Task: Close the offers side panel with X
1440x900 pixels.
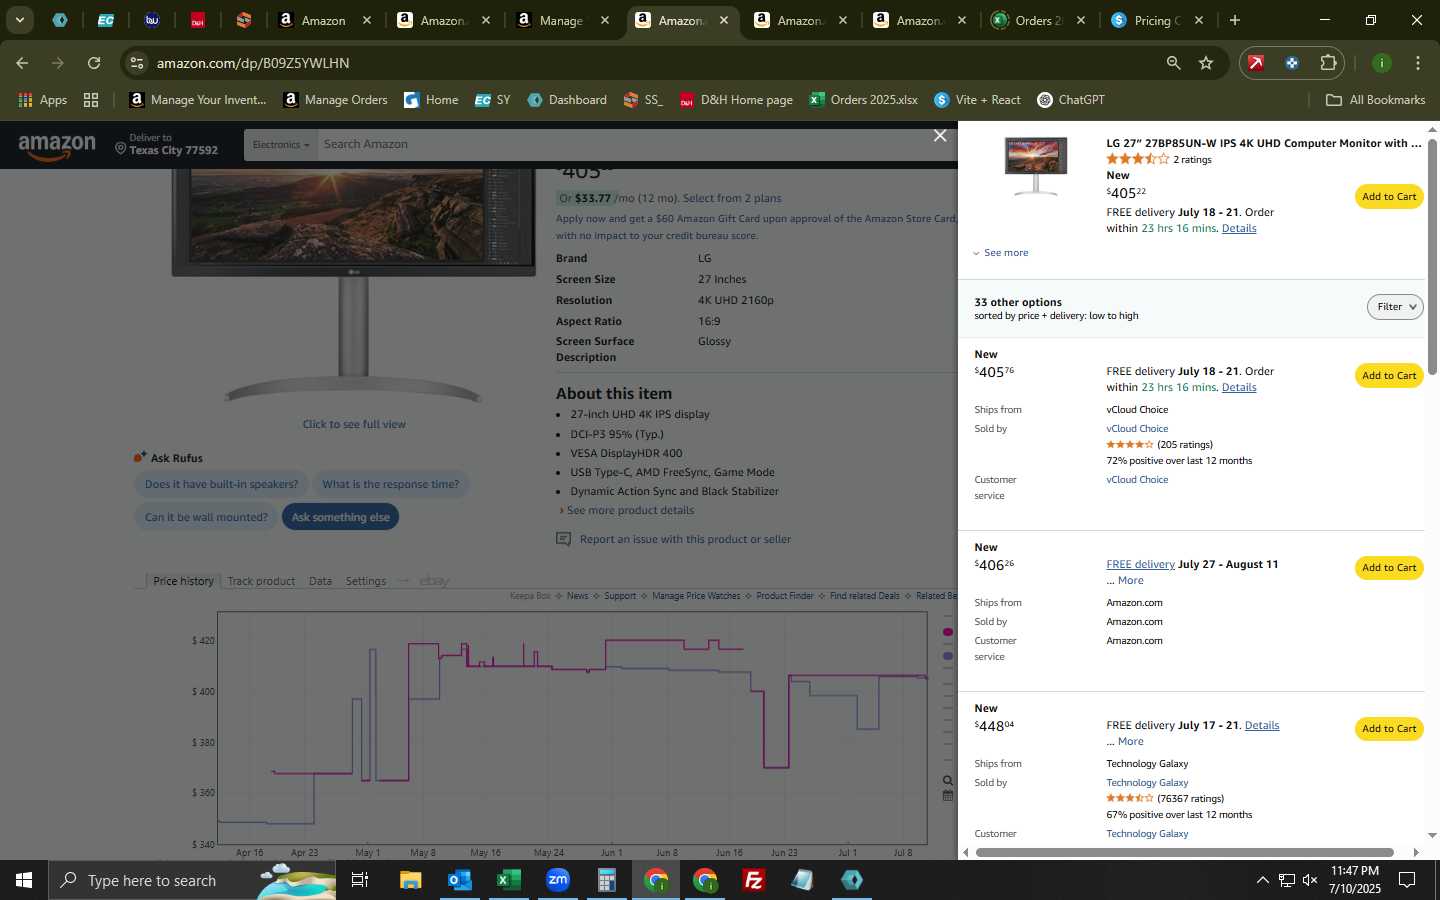Action: 940,136
